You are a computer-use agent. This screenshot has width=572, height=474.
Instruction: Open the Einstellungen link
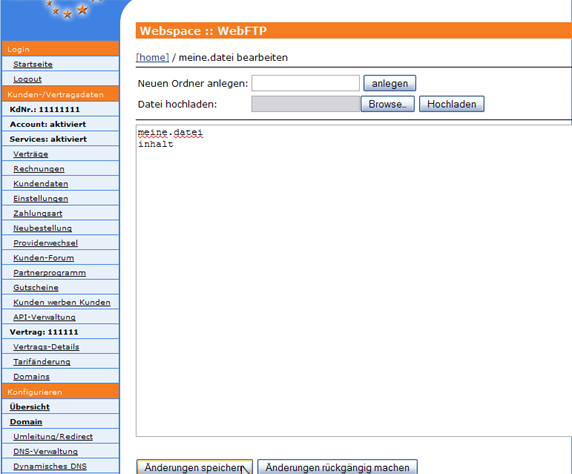[40, 199]
